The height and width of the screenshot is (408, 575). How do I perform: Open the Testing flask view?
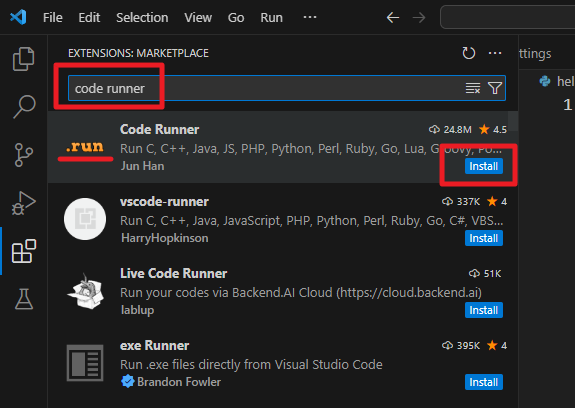(24, 299)
